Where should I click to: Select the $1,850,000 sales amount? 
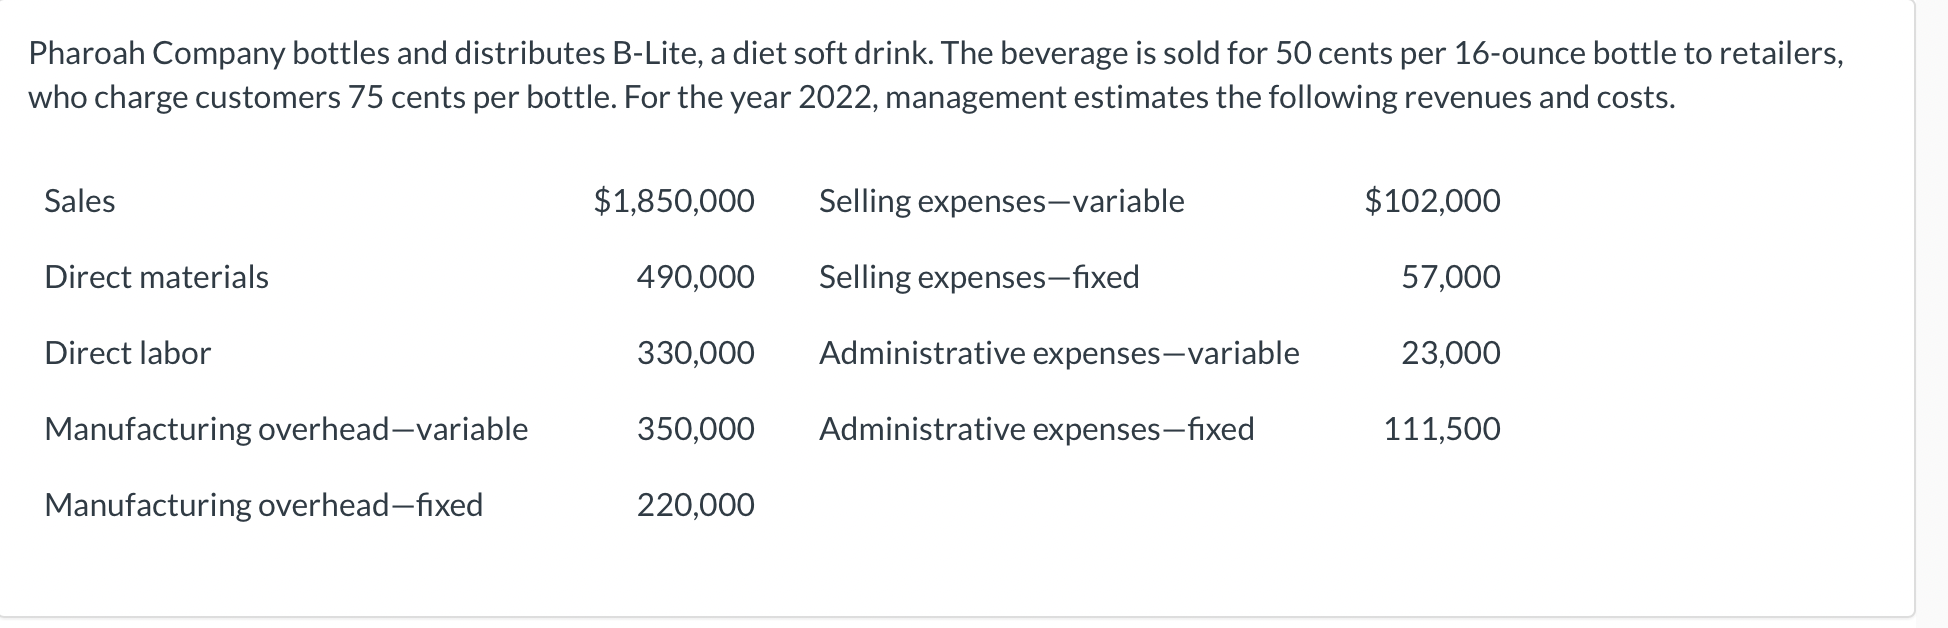(674, 201)
